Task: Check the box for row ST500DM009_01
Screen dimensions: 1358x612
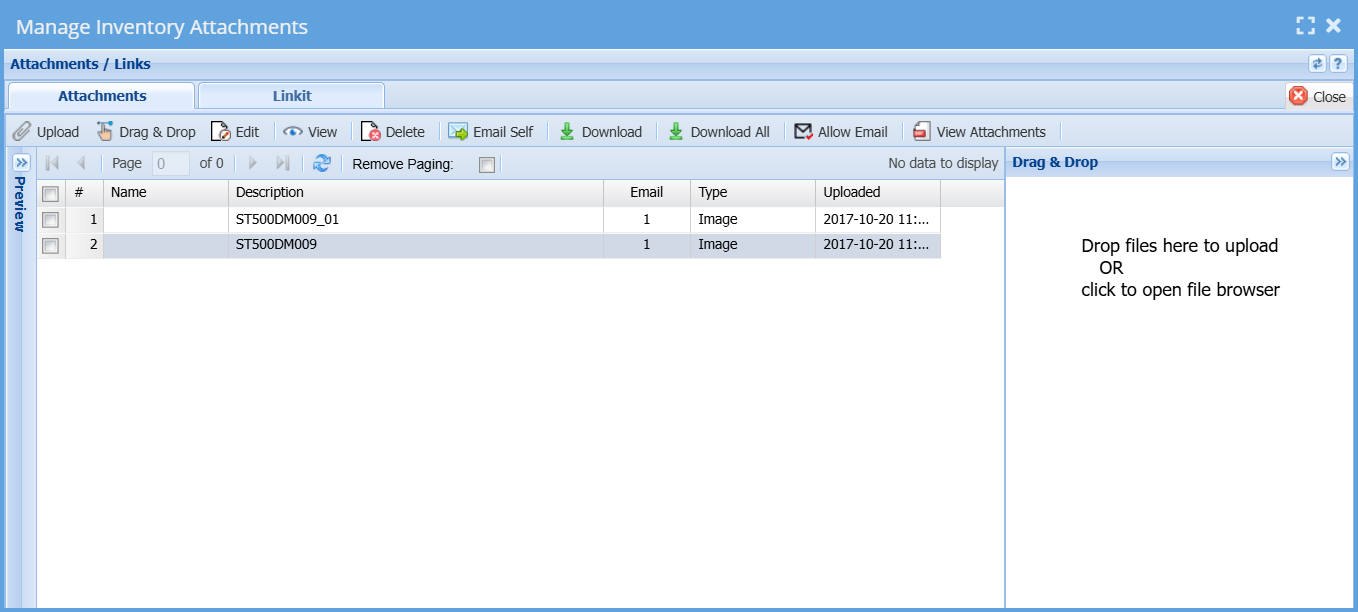Action: 51,220
